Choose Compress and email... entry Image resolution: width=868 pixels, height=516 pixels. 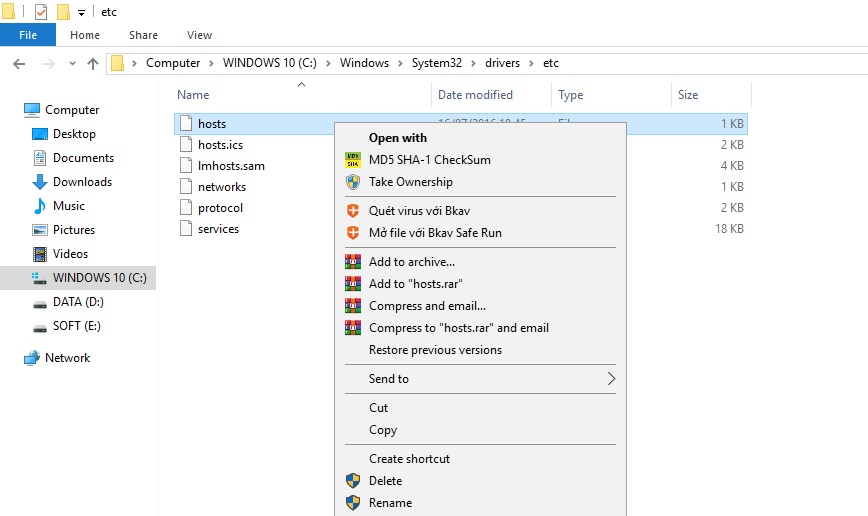(480, 306)
